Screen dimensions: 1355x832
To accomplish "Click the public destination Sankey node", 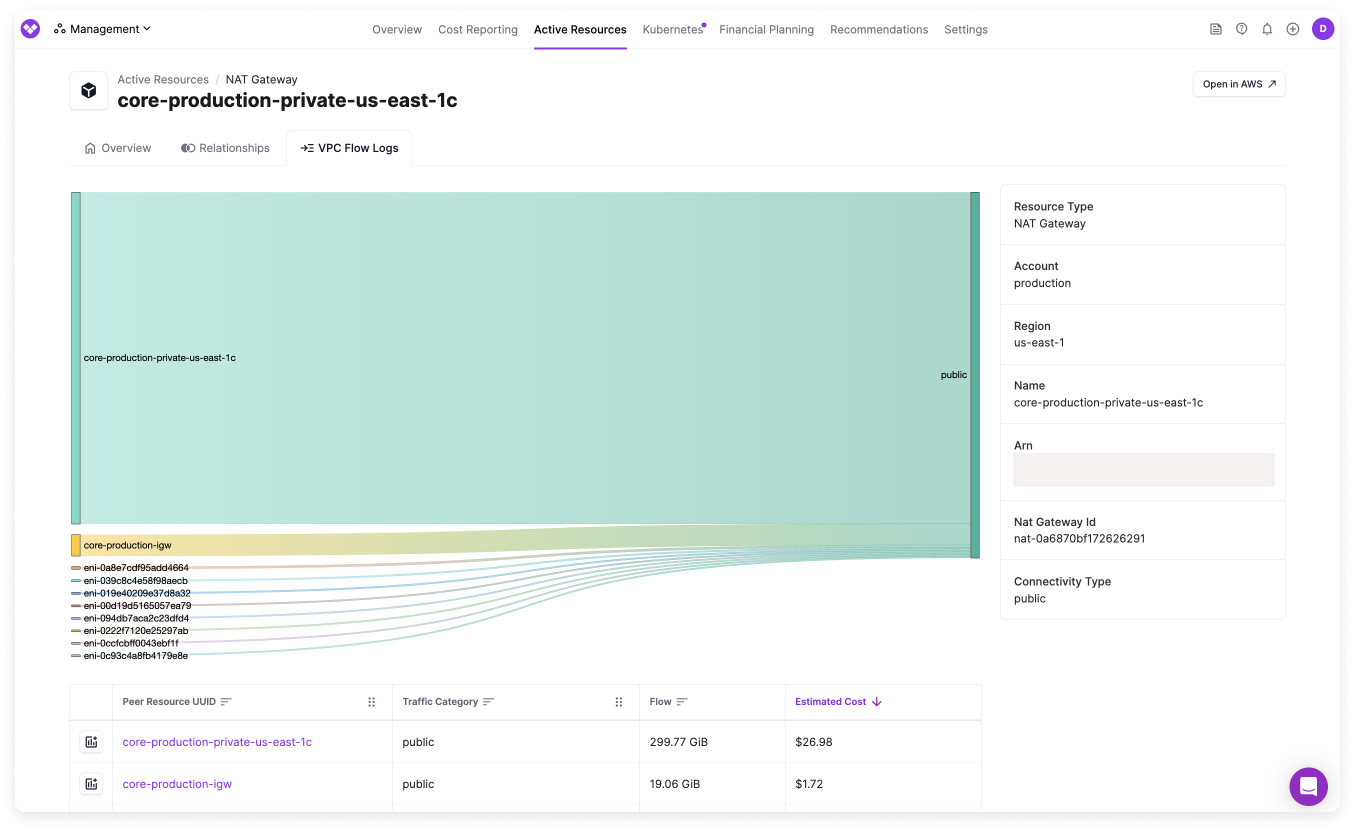I will (x=975, y=375).
